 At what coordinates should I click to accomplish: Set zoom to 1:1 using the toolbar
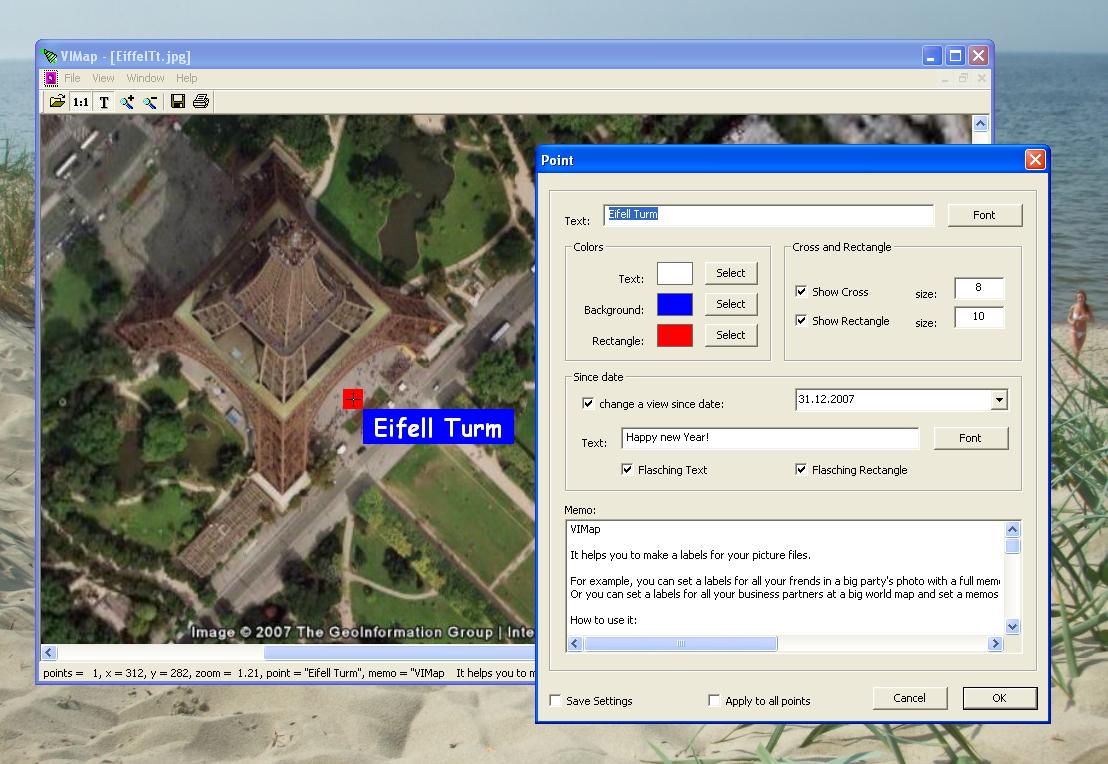[x=80, y=101]
